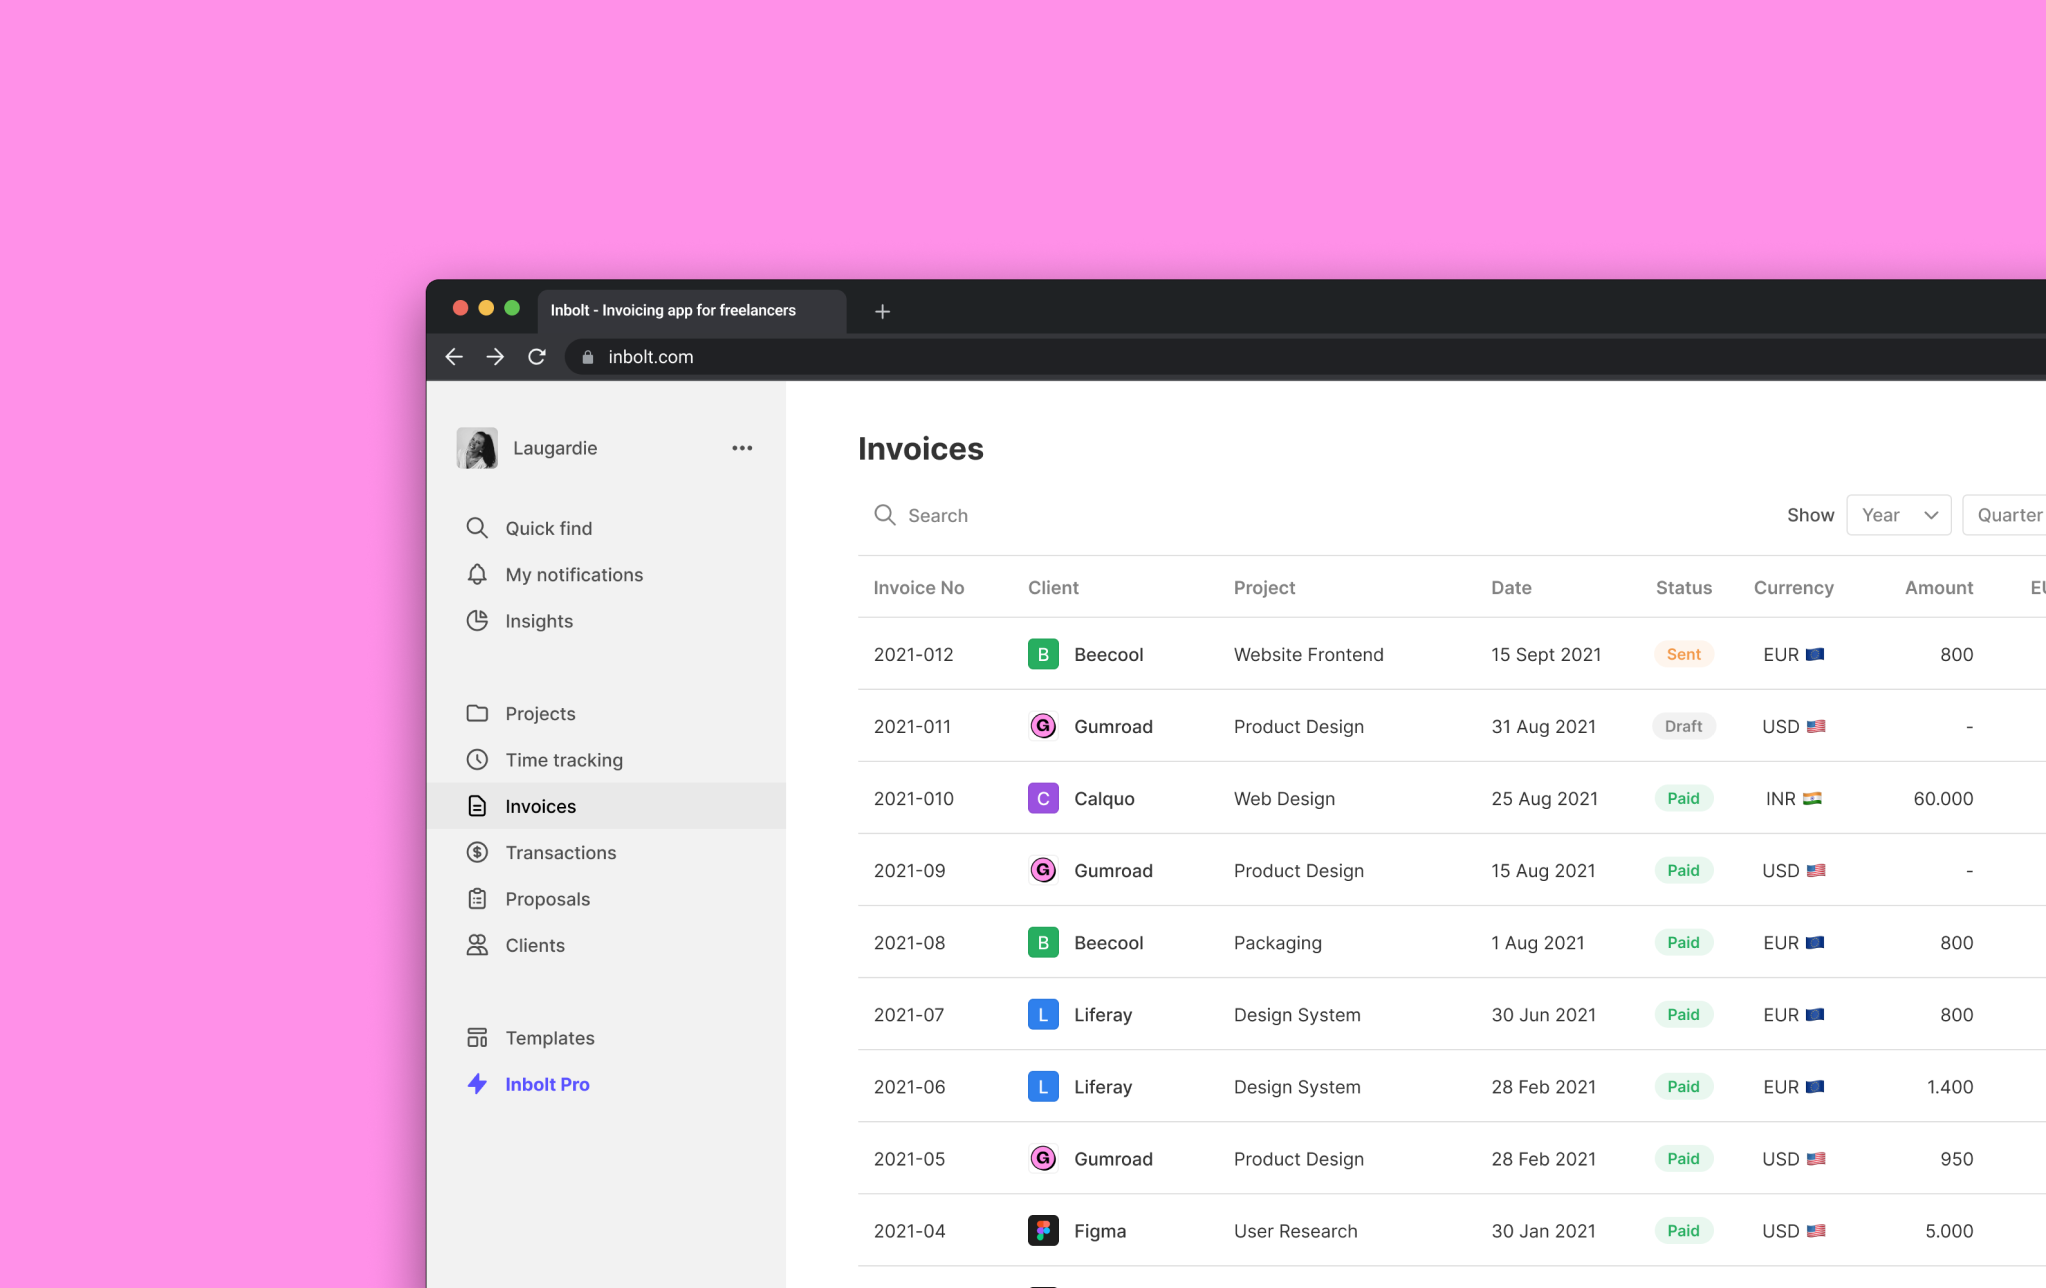
Task: Click the Projects folder icon
Action: tap(477, 713)
